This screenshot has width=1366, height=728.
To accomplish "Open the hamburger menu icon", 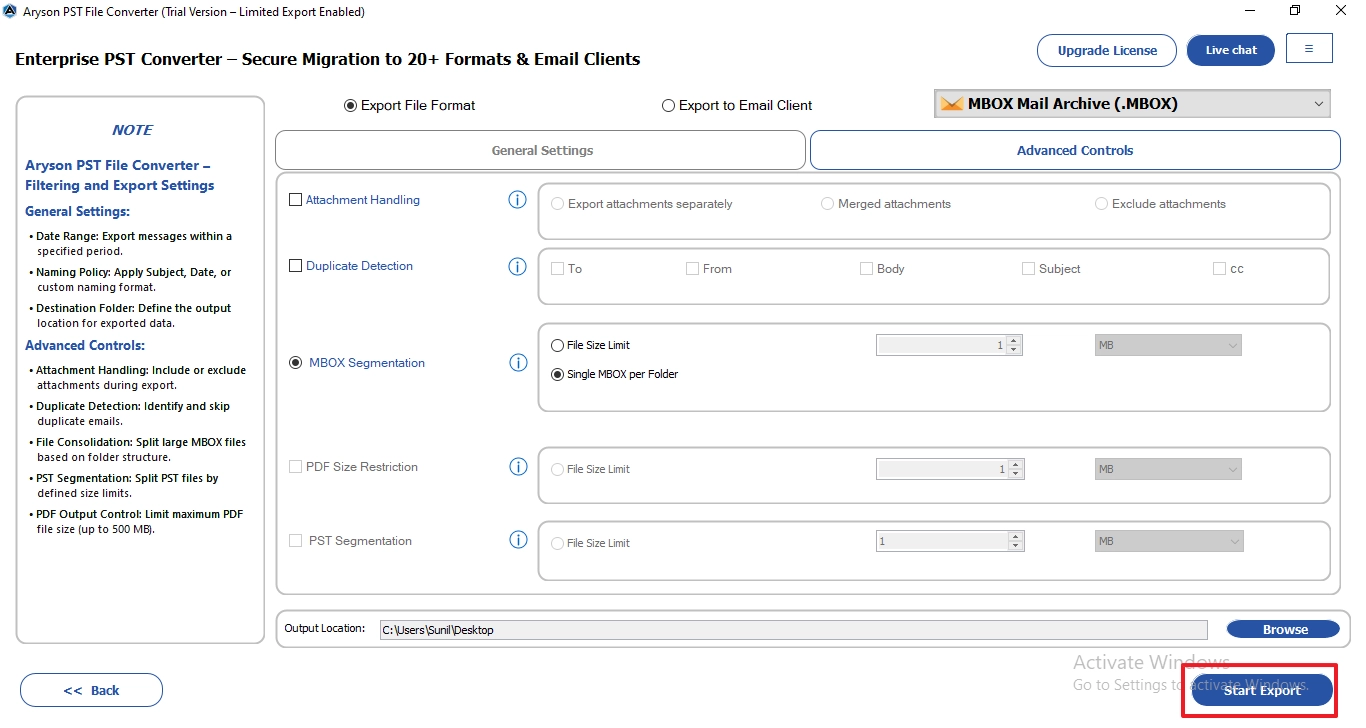I will (1309, 48).
